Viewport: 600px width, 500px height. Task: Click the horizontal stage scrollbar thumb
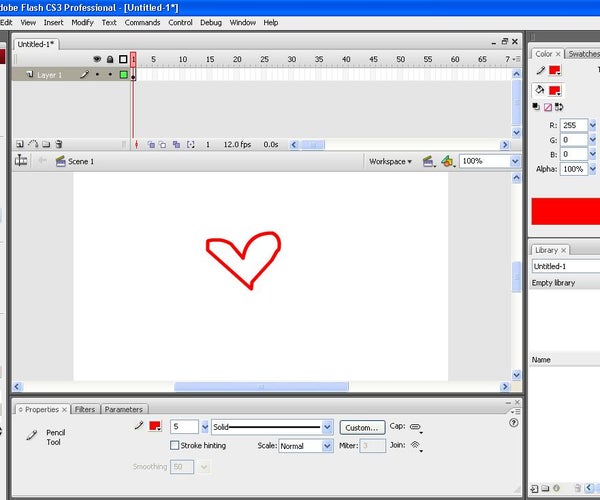pos(261,387)
